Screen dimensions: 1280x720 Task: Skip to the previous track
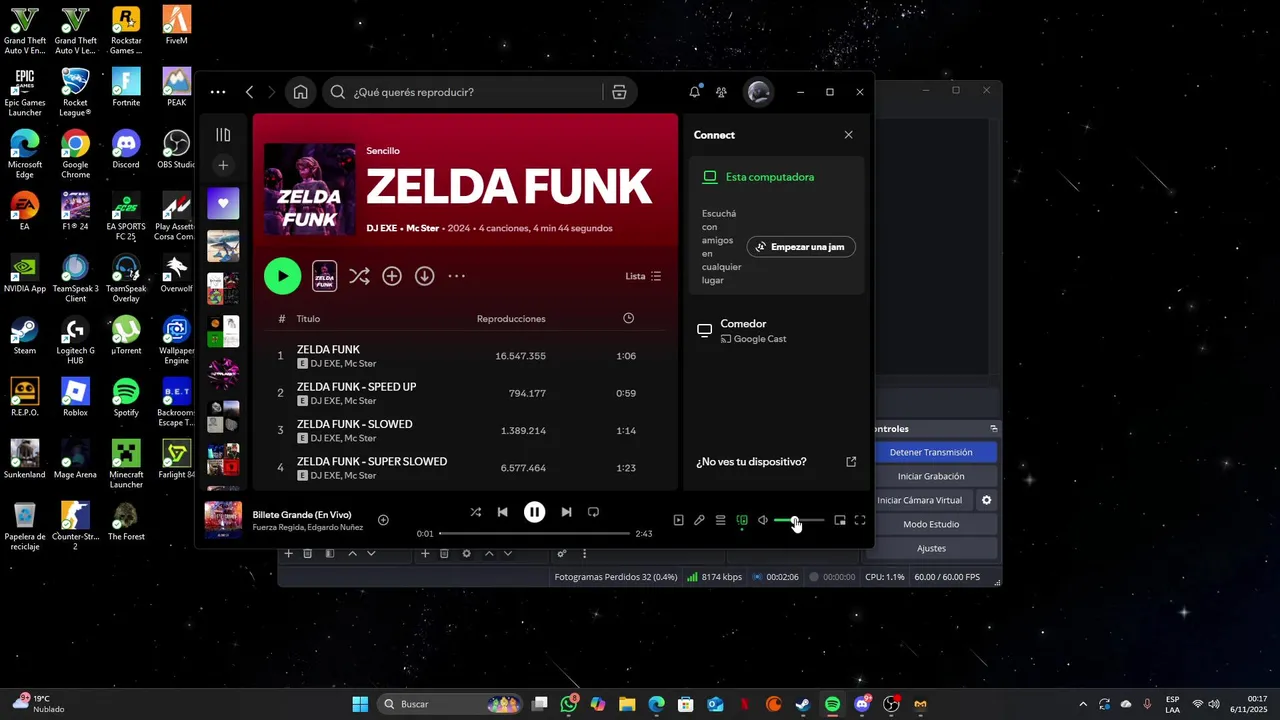click(x=503, y=512)
